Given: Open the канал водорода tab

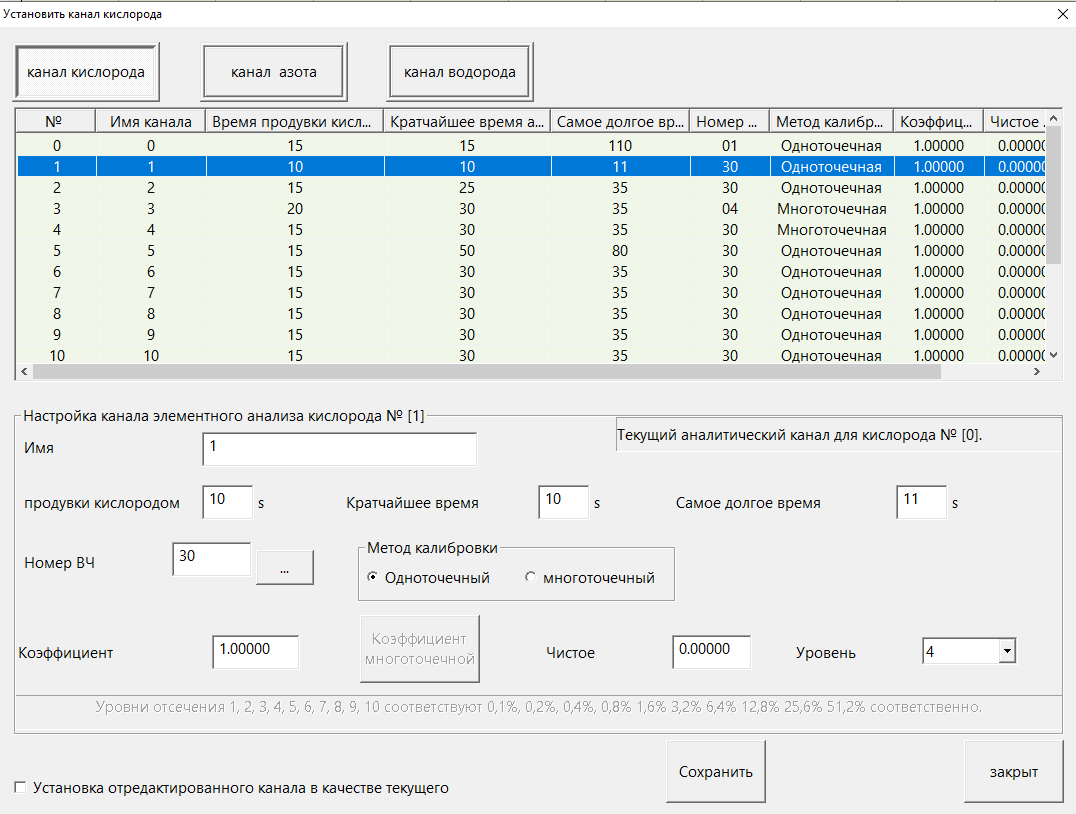Looking at the screenshot, I should pyautogui.click(x=460, y=72).
